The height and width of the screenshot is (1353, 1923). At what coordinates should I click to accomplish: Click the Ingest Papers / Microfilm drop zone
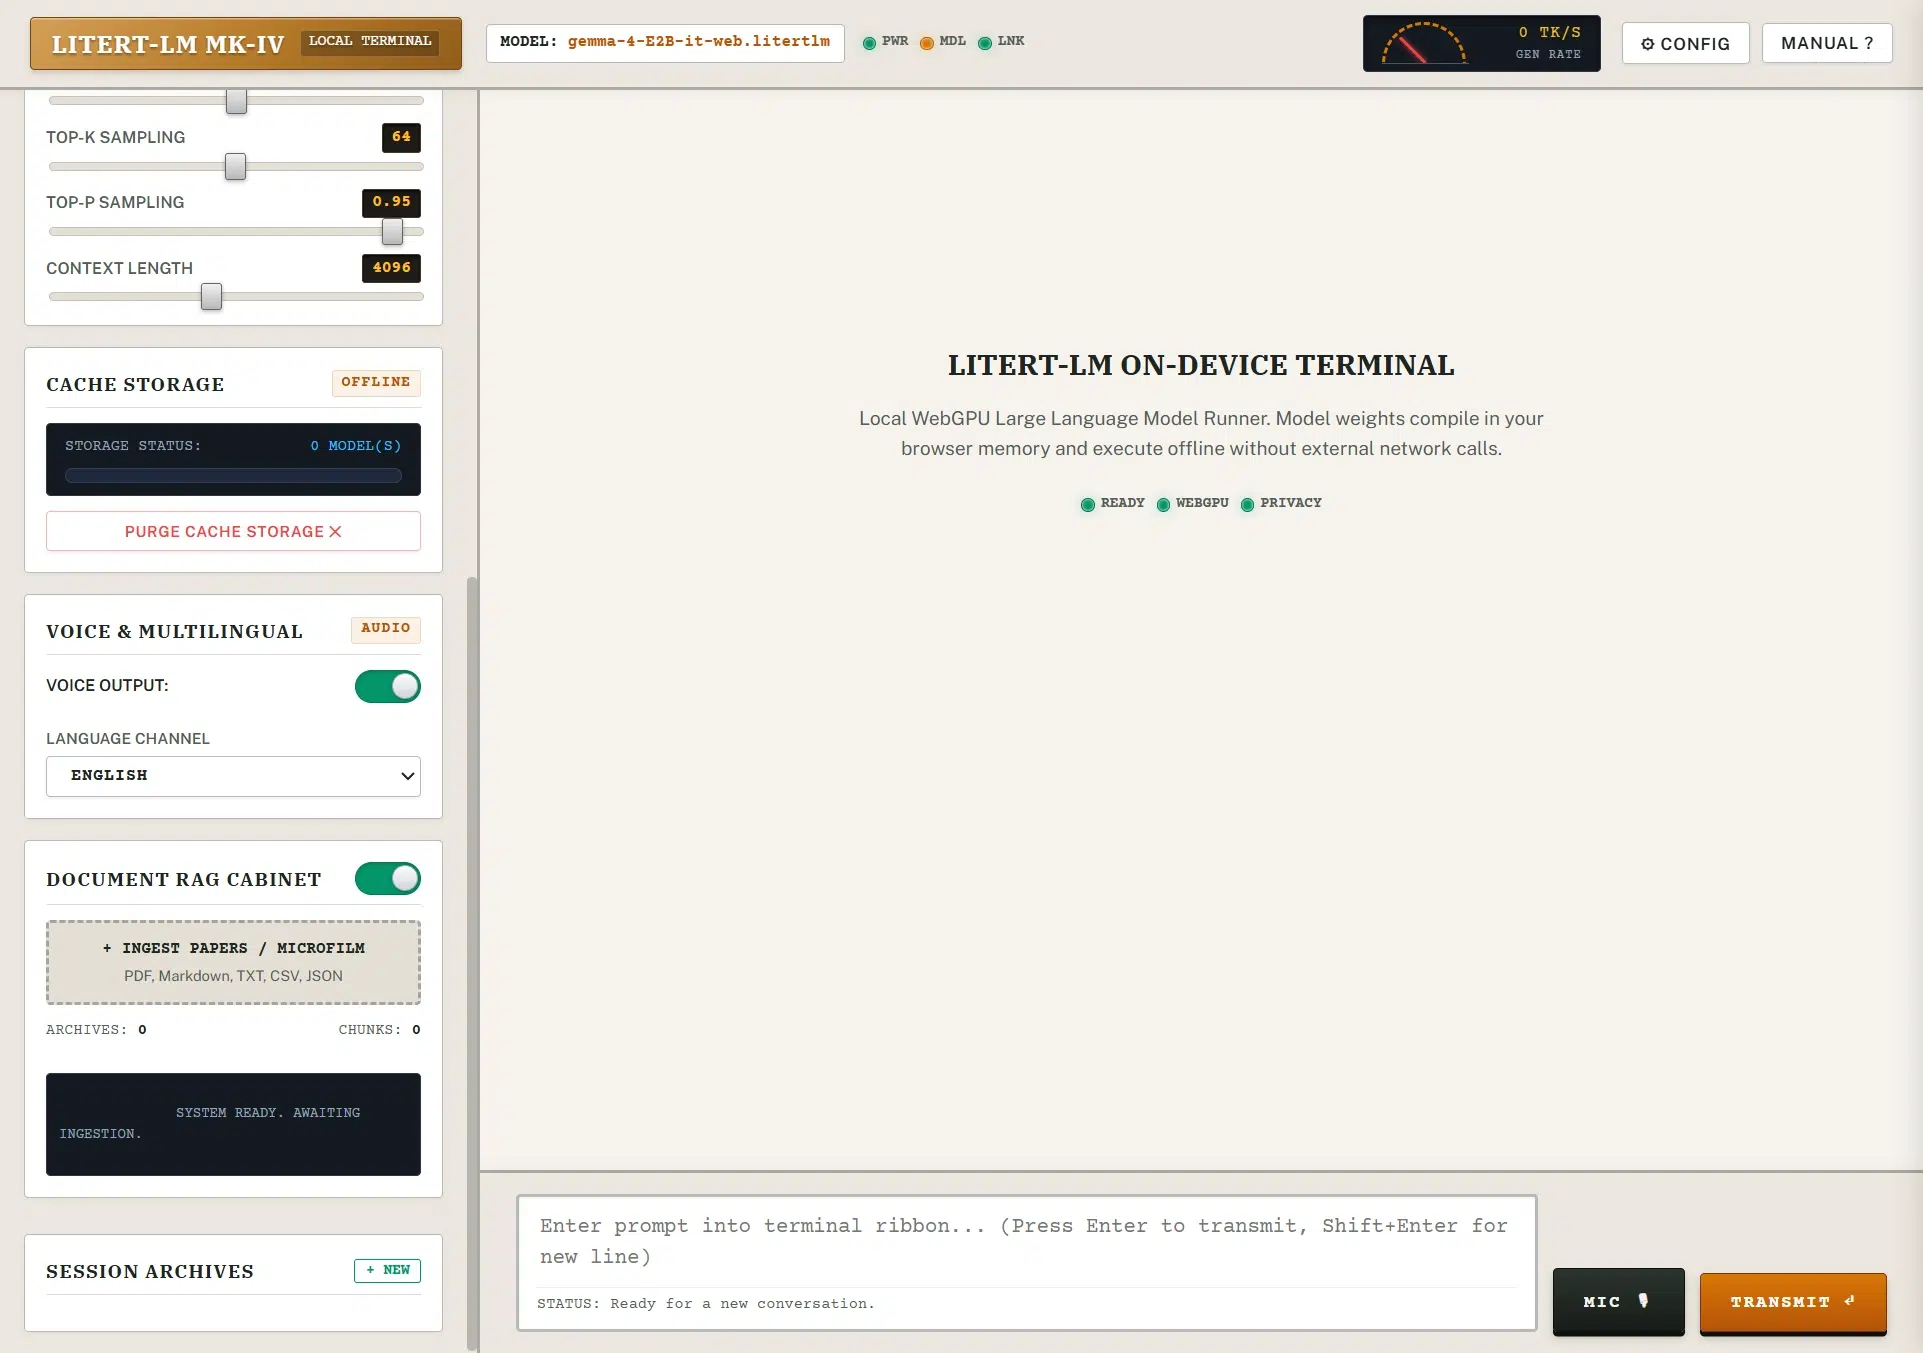(233, 962)
